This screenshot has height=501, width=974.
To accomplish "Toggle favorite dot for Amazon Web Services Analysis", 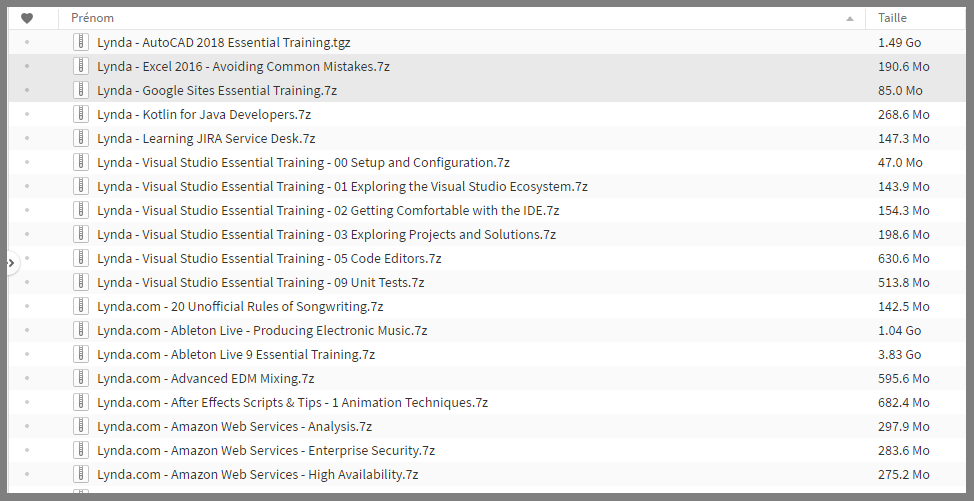I will coord(27,426).
